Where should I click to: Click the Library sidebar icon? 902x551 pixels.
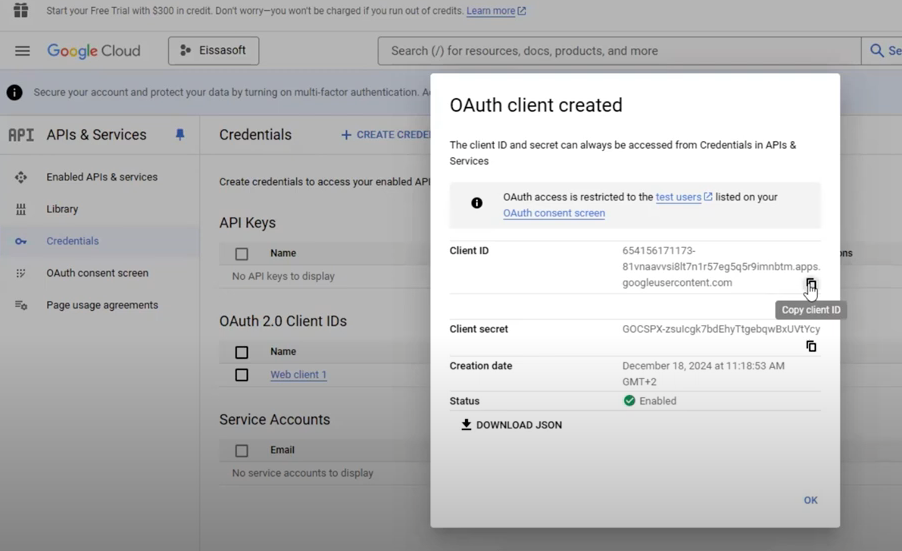tap(21, 209)
